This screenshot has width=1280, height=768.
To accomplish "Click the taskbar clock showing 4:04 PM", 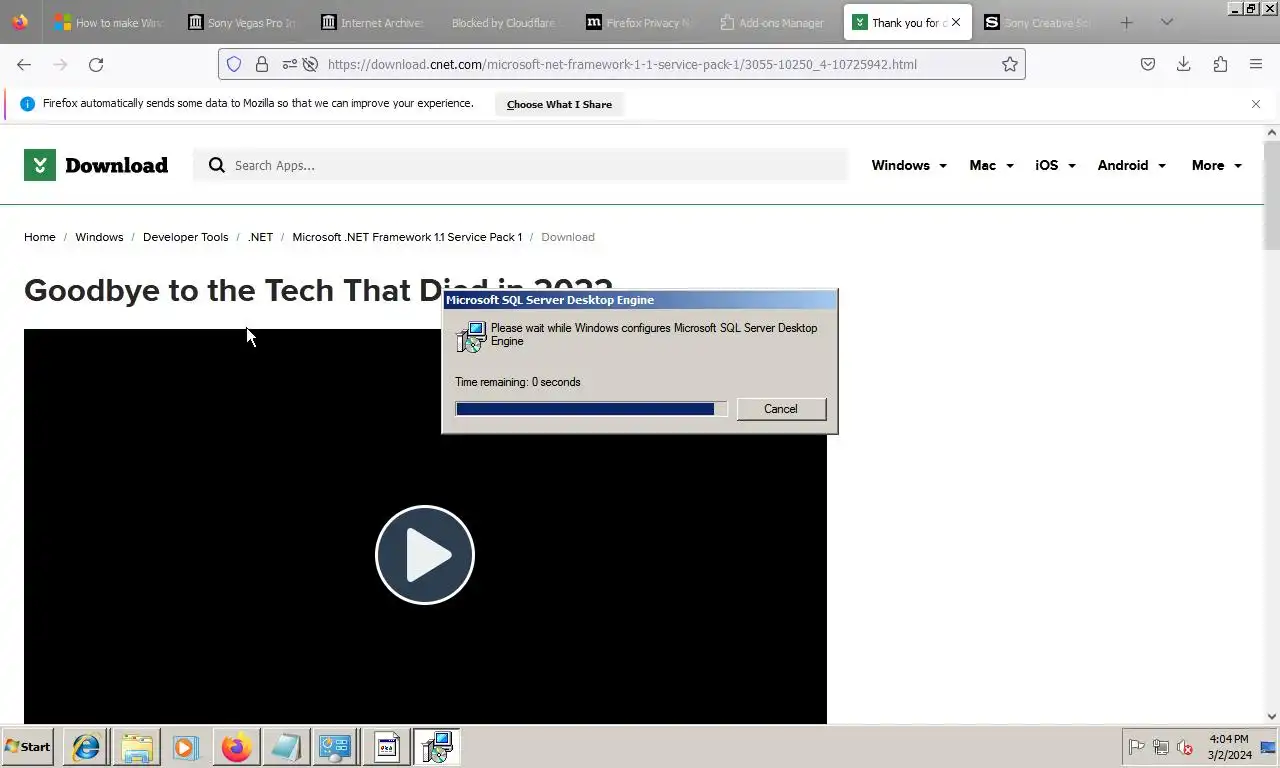I will click(1229, 747).
